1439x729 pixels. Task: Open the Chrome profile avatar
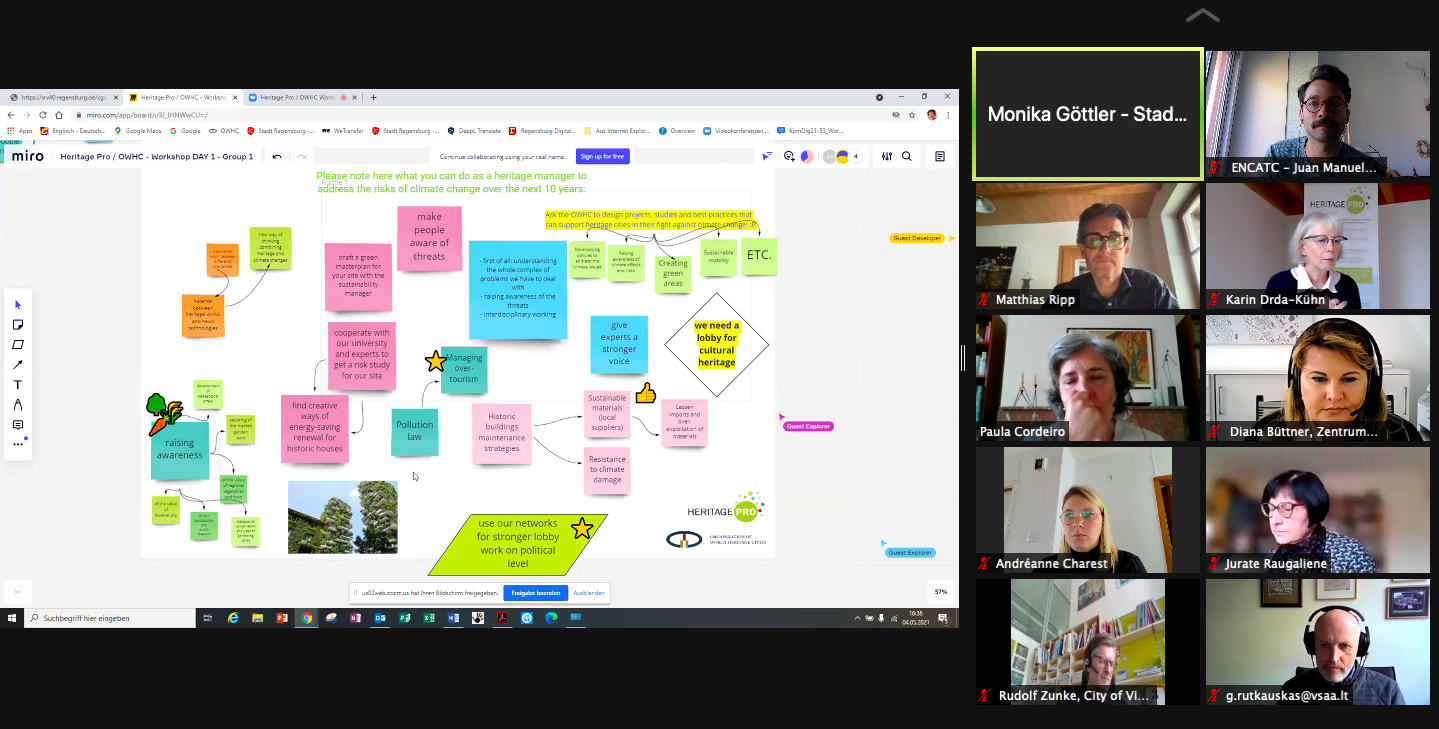pyautogui.click(x=931, y=115)
